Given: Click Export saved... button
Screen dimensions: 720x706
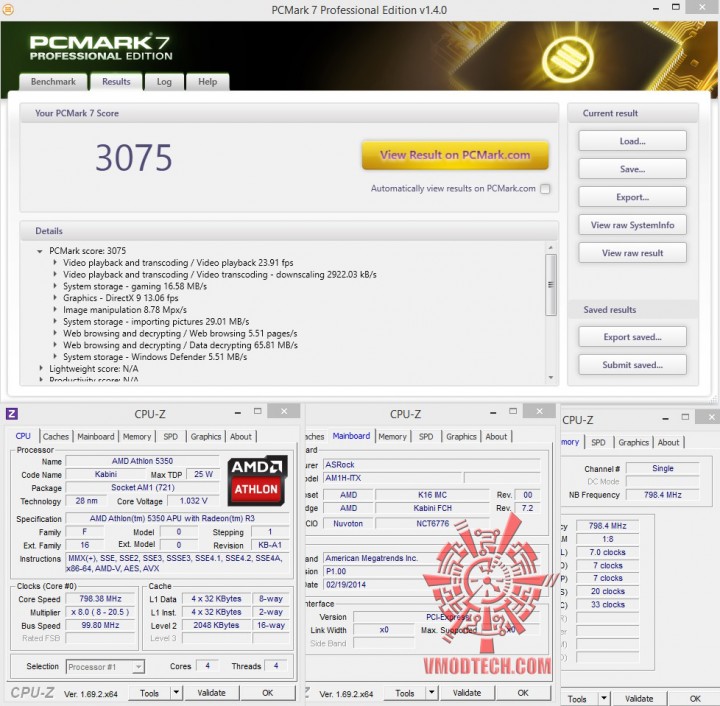Looking at the screenshot, I should point(632,337).
